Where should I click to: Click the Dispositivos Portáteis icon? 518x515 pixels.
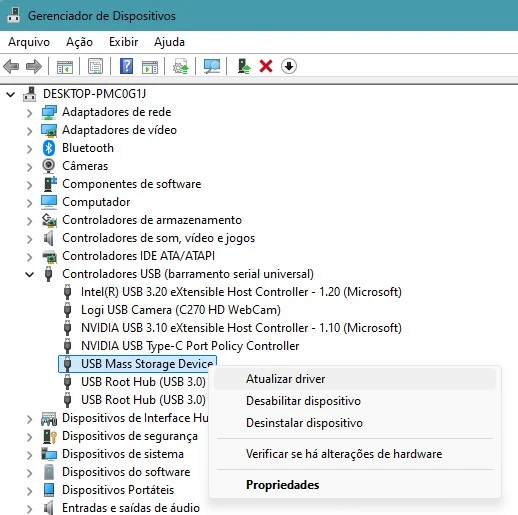(x=49, y=490)
